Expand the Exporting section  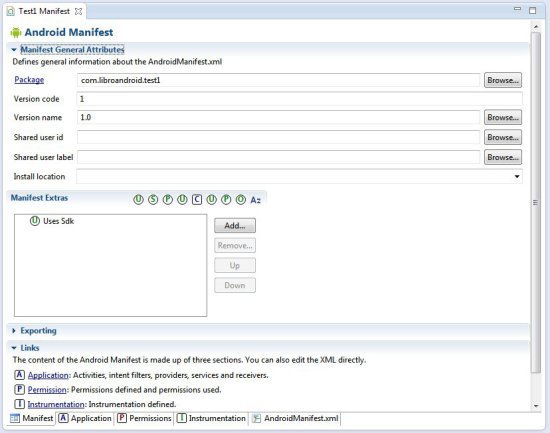point(14,331)
